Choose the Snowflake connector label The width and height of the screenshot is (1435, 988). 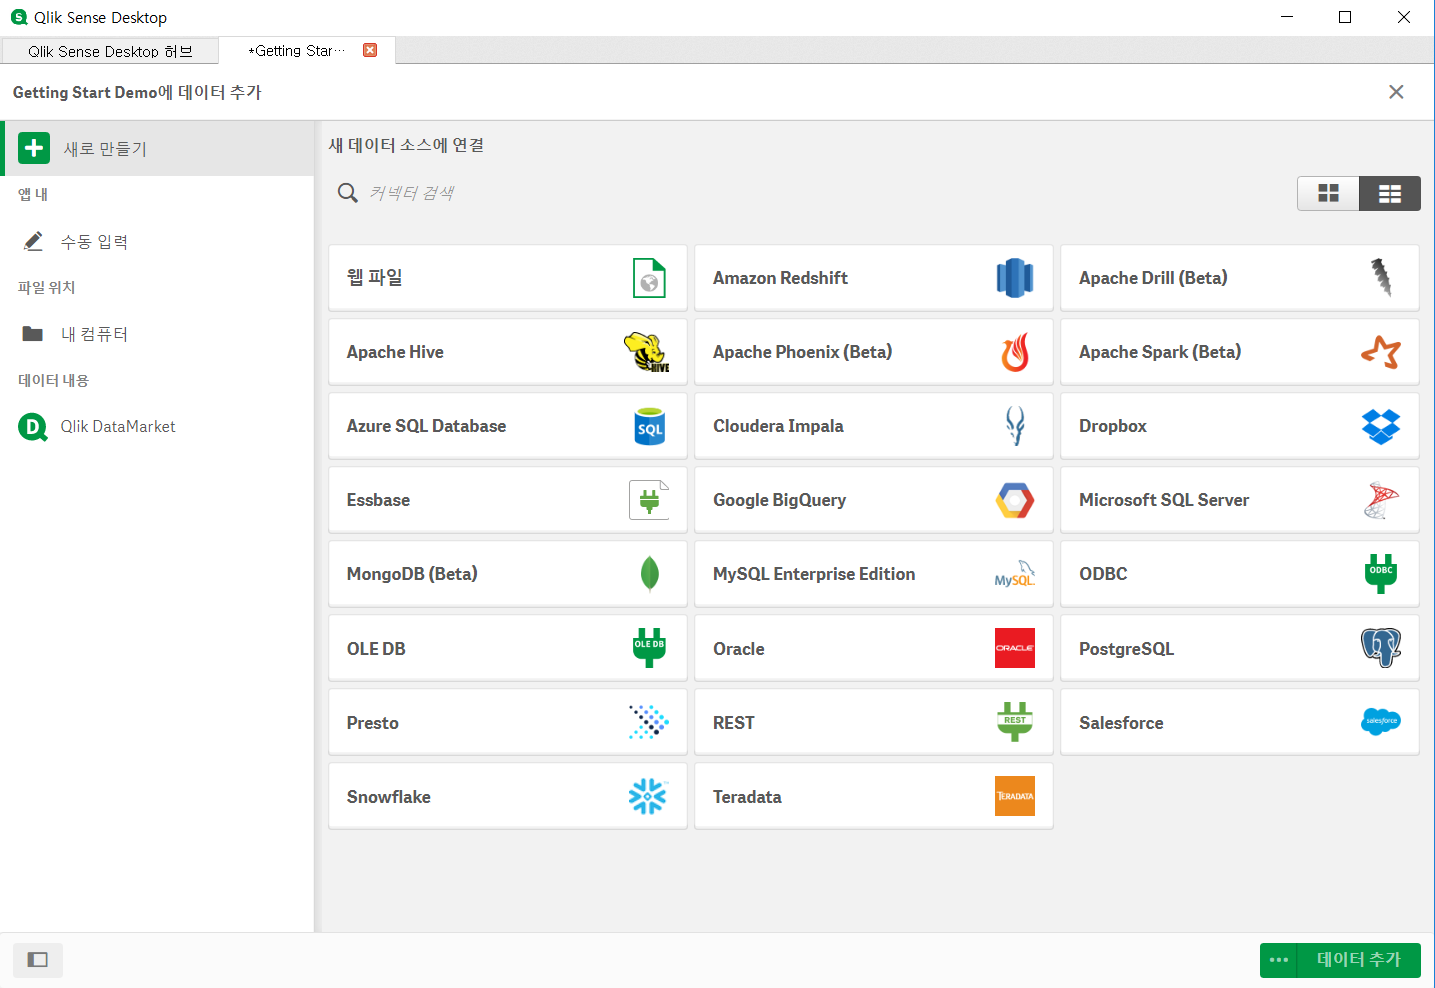[389, 797]
